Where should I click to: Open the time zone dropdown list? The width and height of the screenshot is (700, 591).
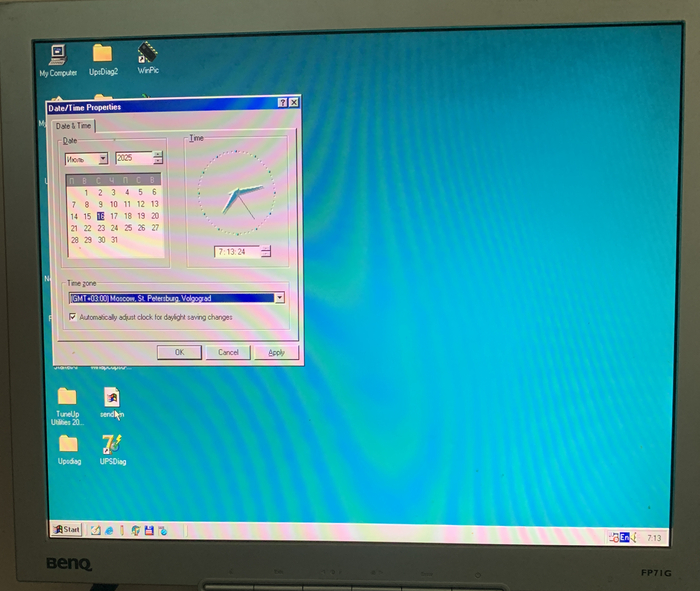point(279,298)
